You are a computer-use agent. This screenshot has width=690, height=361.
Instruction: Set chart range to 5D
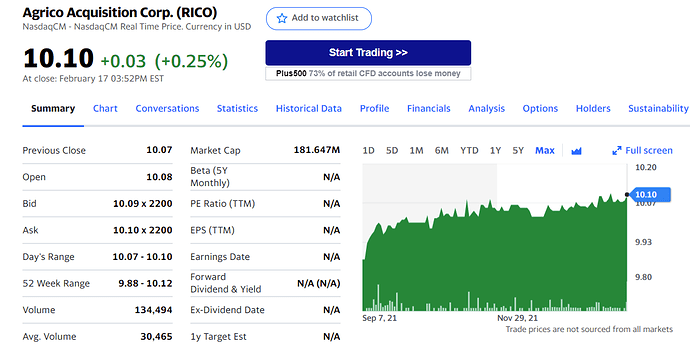pyautogui.click(x=392, y=151)
